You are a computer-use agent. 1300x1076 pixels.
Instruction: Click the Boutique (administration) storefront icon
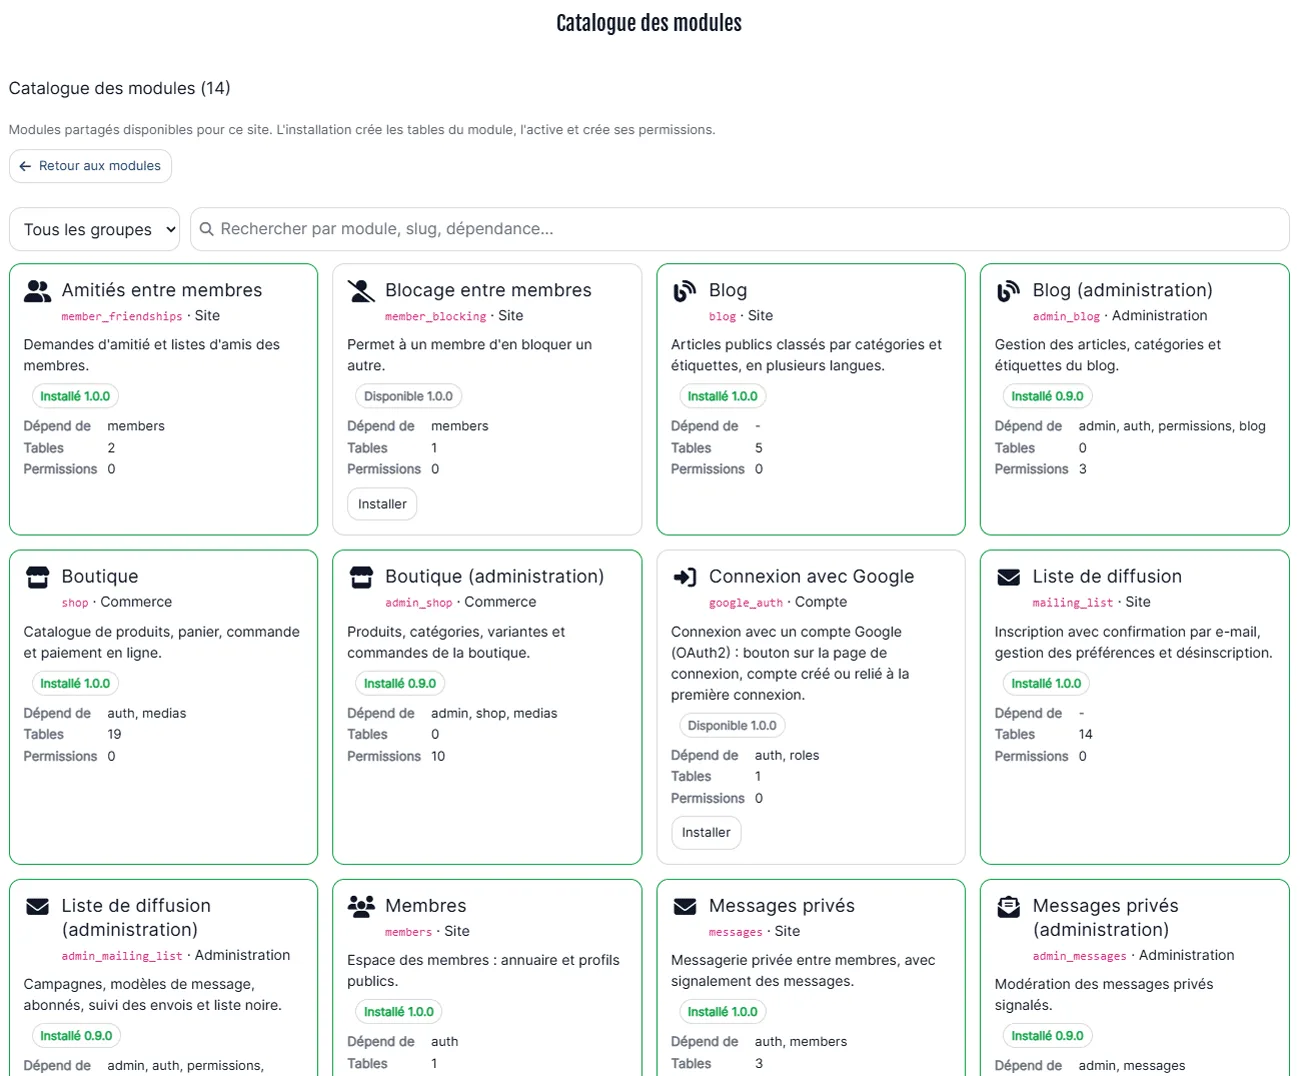point(361,577)
